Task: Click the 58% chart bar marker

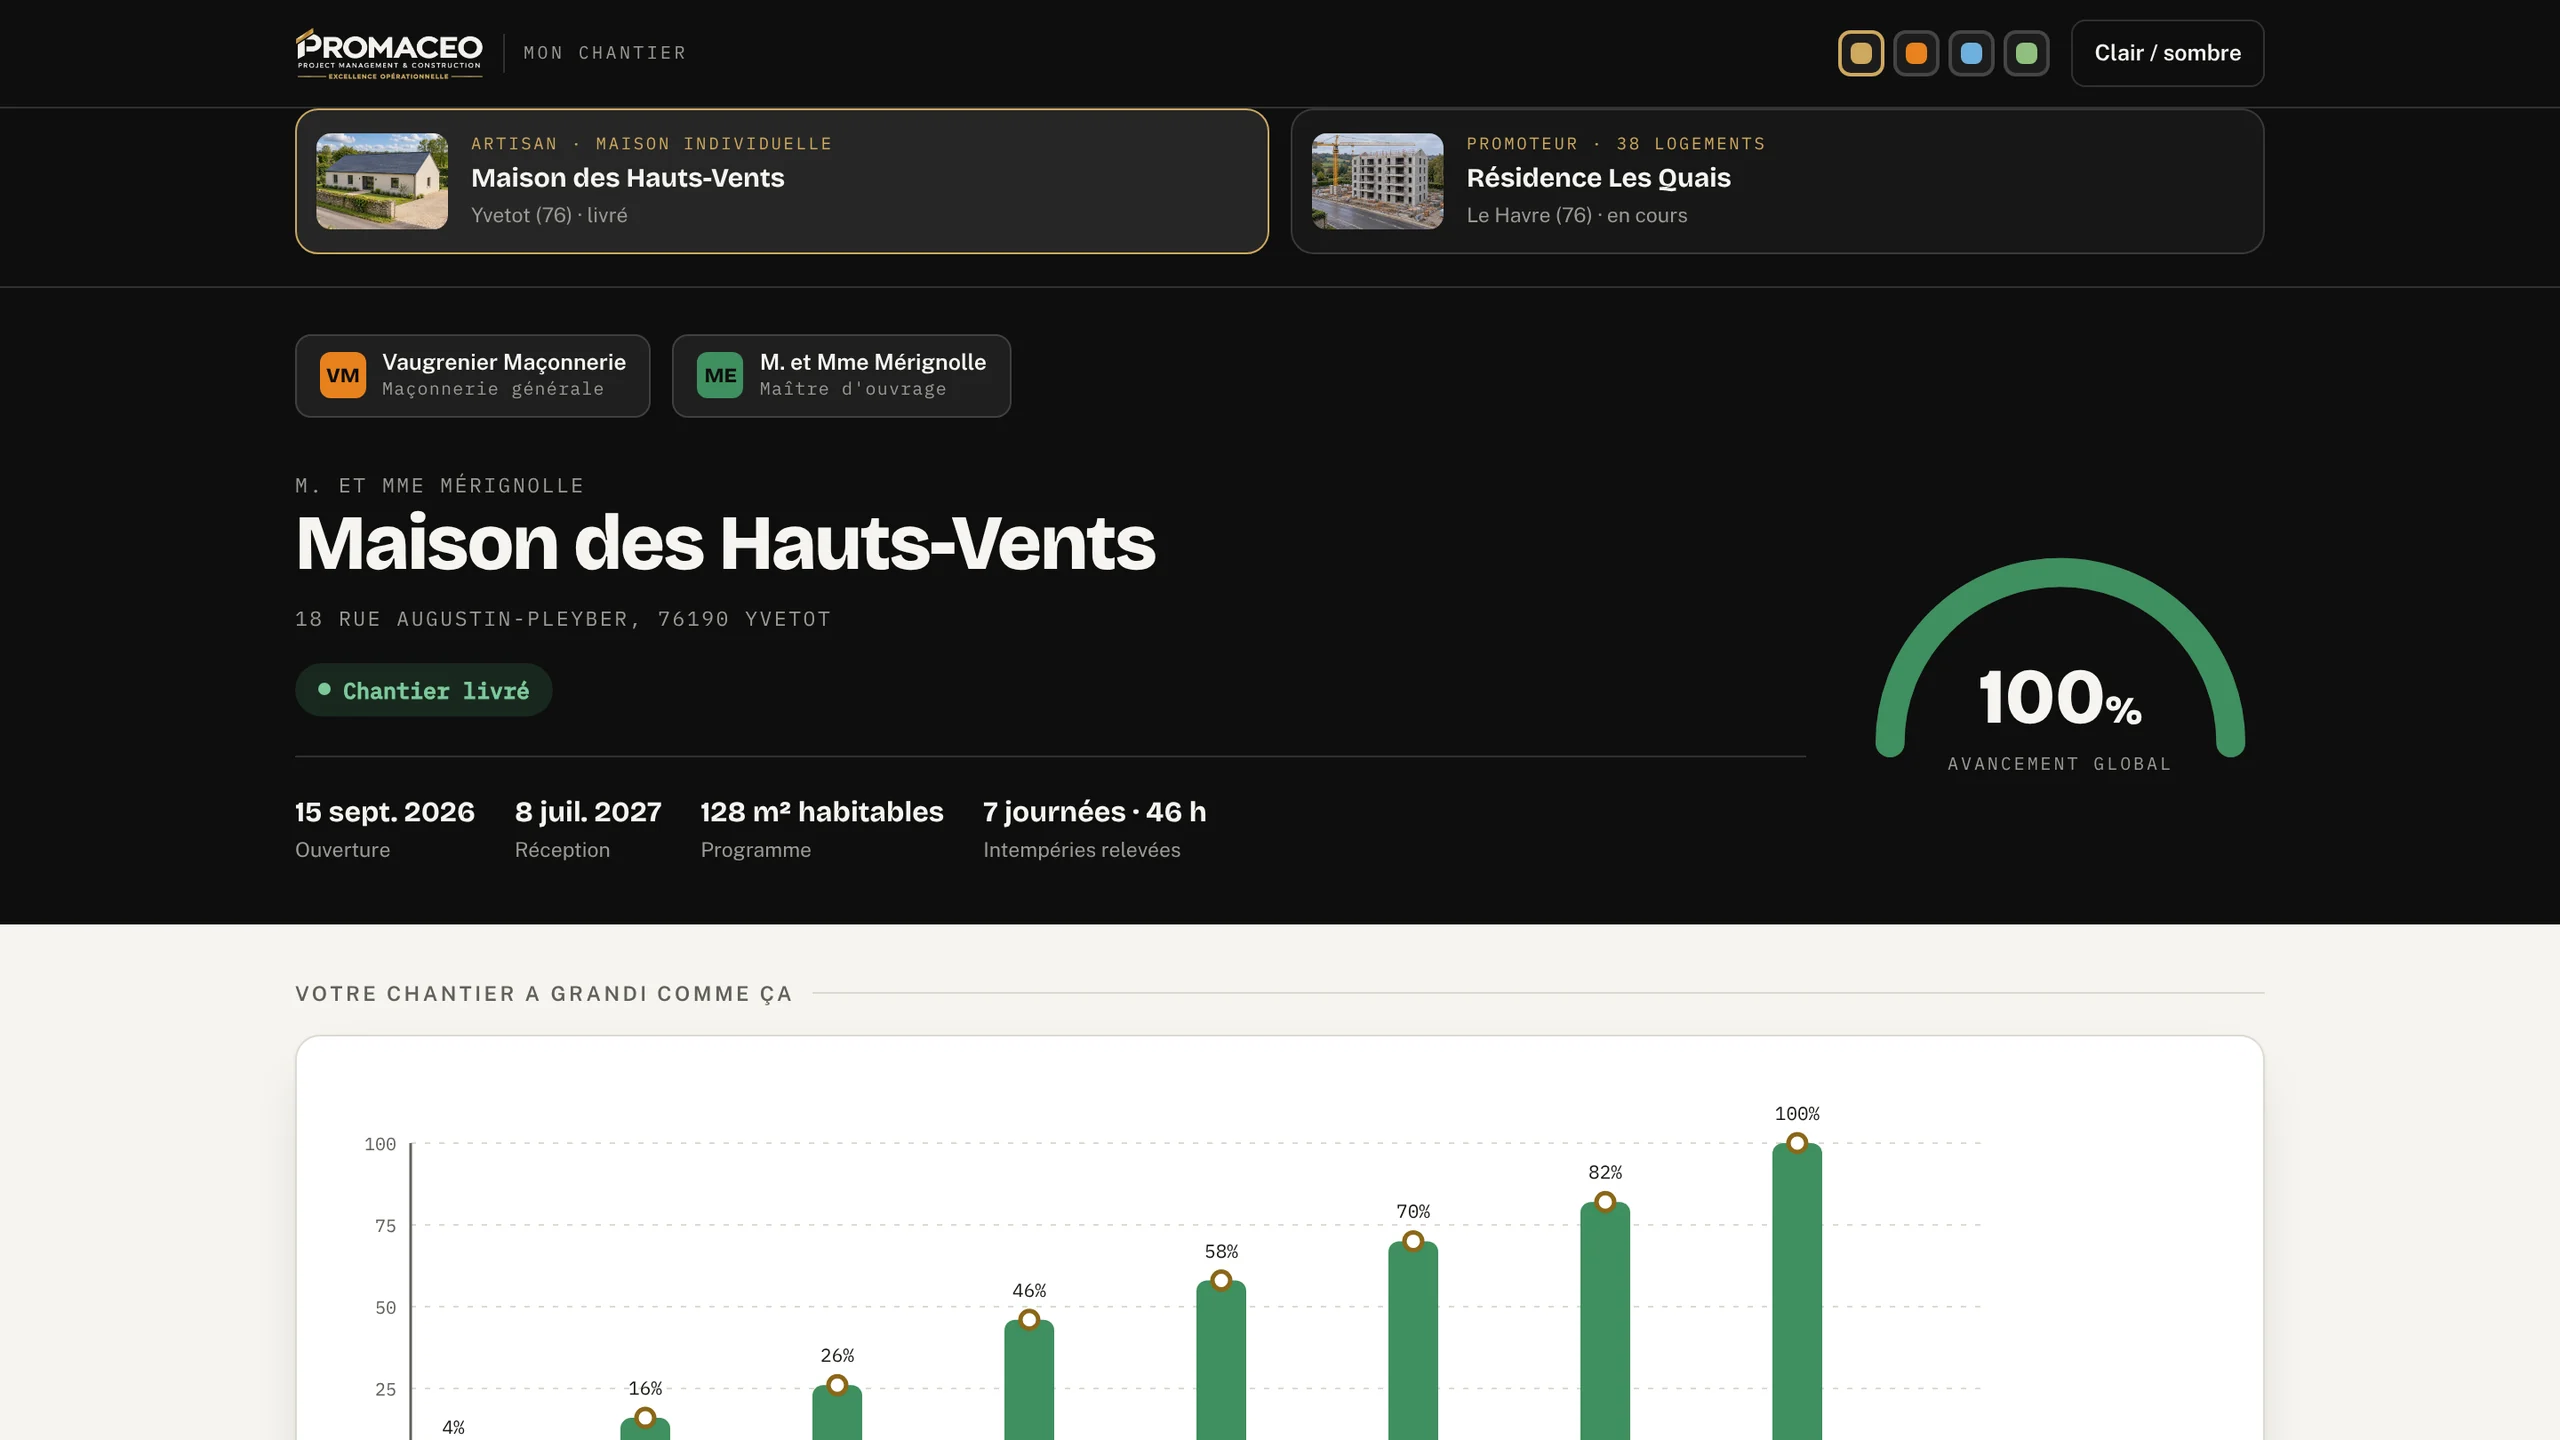Action: (1221, 1280)
